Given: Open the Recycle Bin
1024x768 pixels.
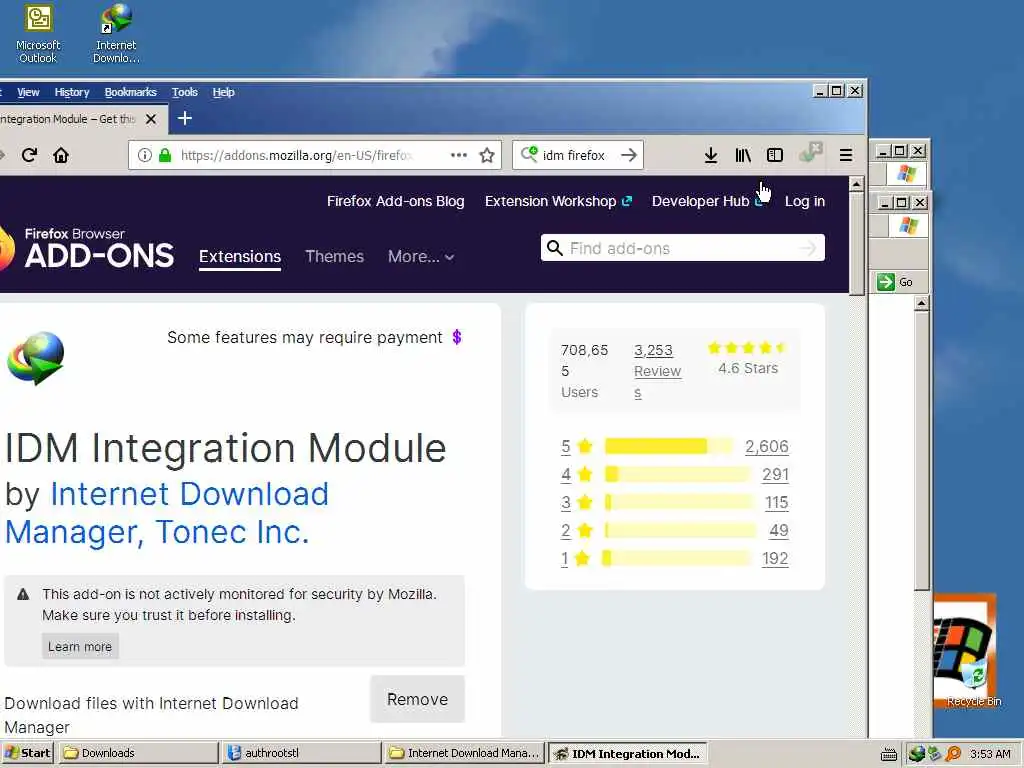Looking at the screenshot, I should [x=974, y=682].
